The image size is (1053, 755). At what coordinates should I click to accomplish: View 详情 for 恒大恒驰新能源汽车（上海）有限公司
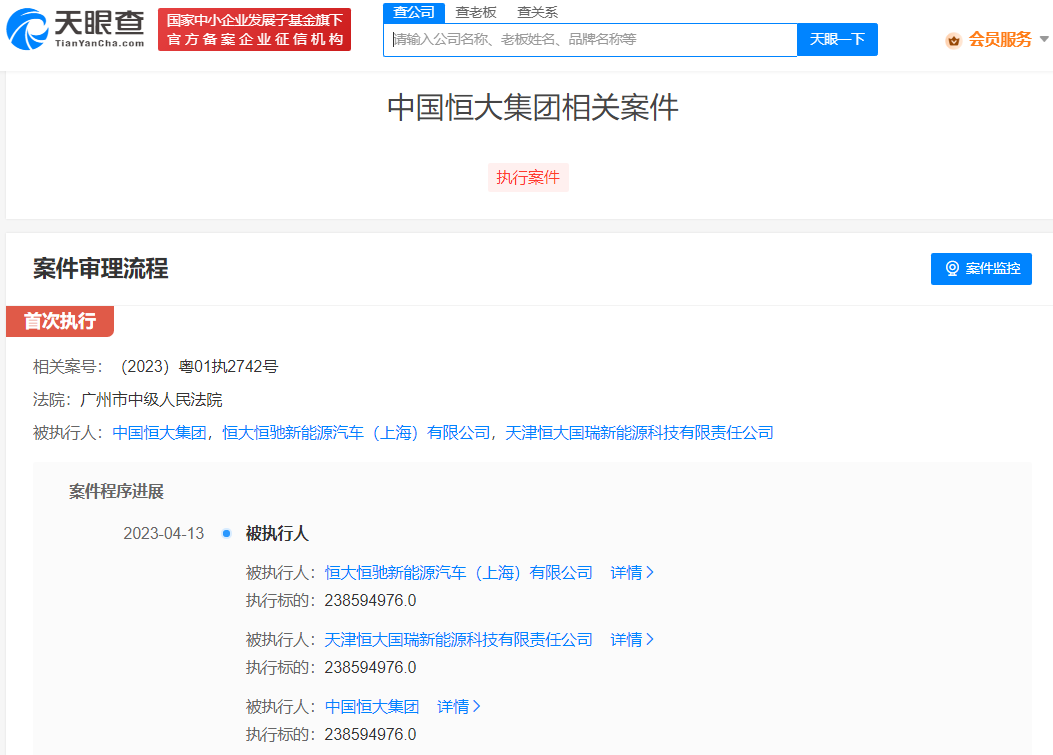[632, 572]
